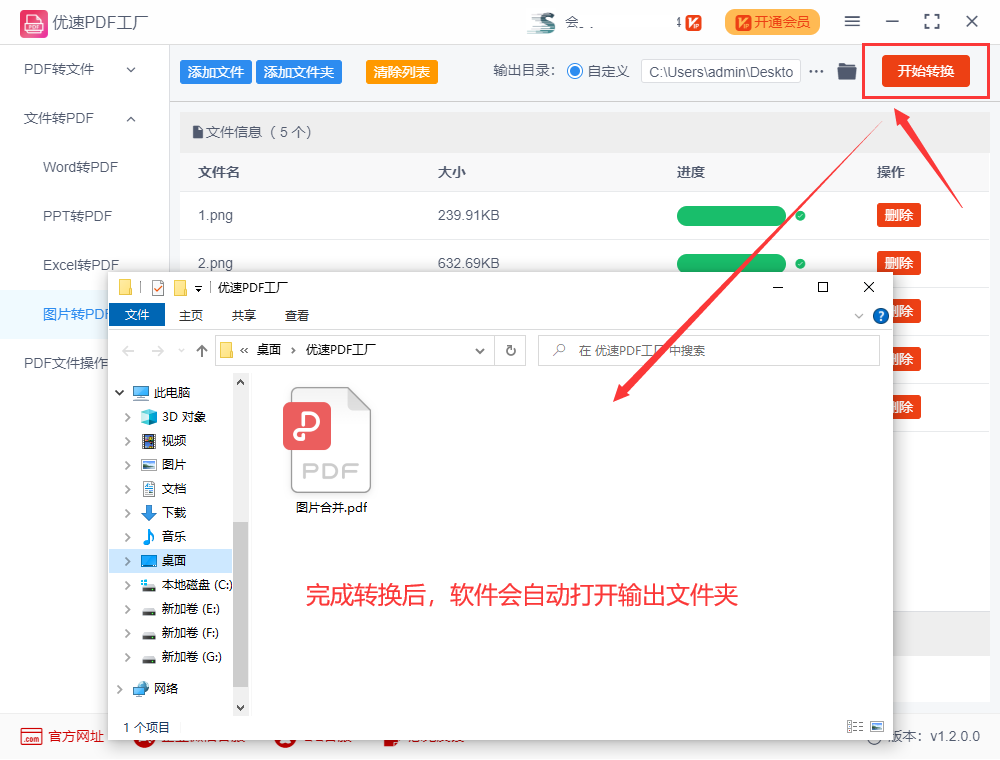Viewport: 1000px width, 760px height.
Task: Select 新加卷 (G:) drive
Action: pyautogui.click(x=191, y=657)
